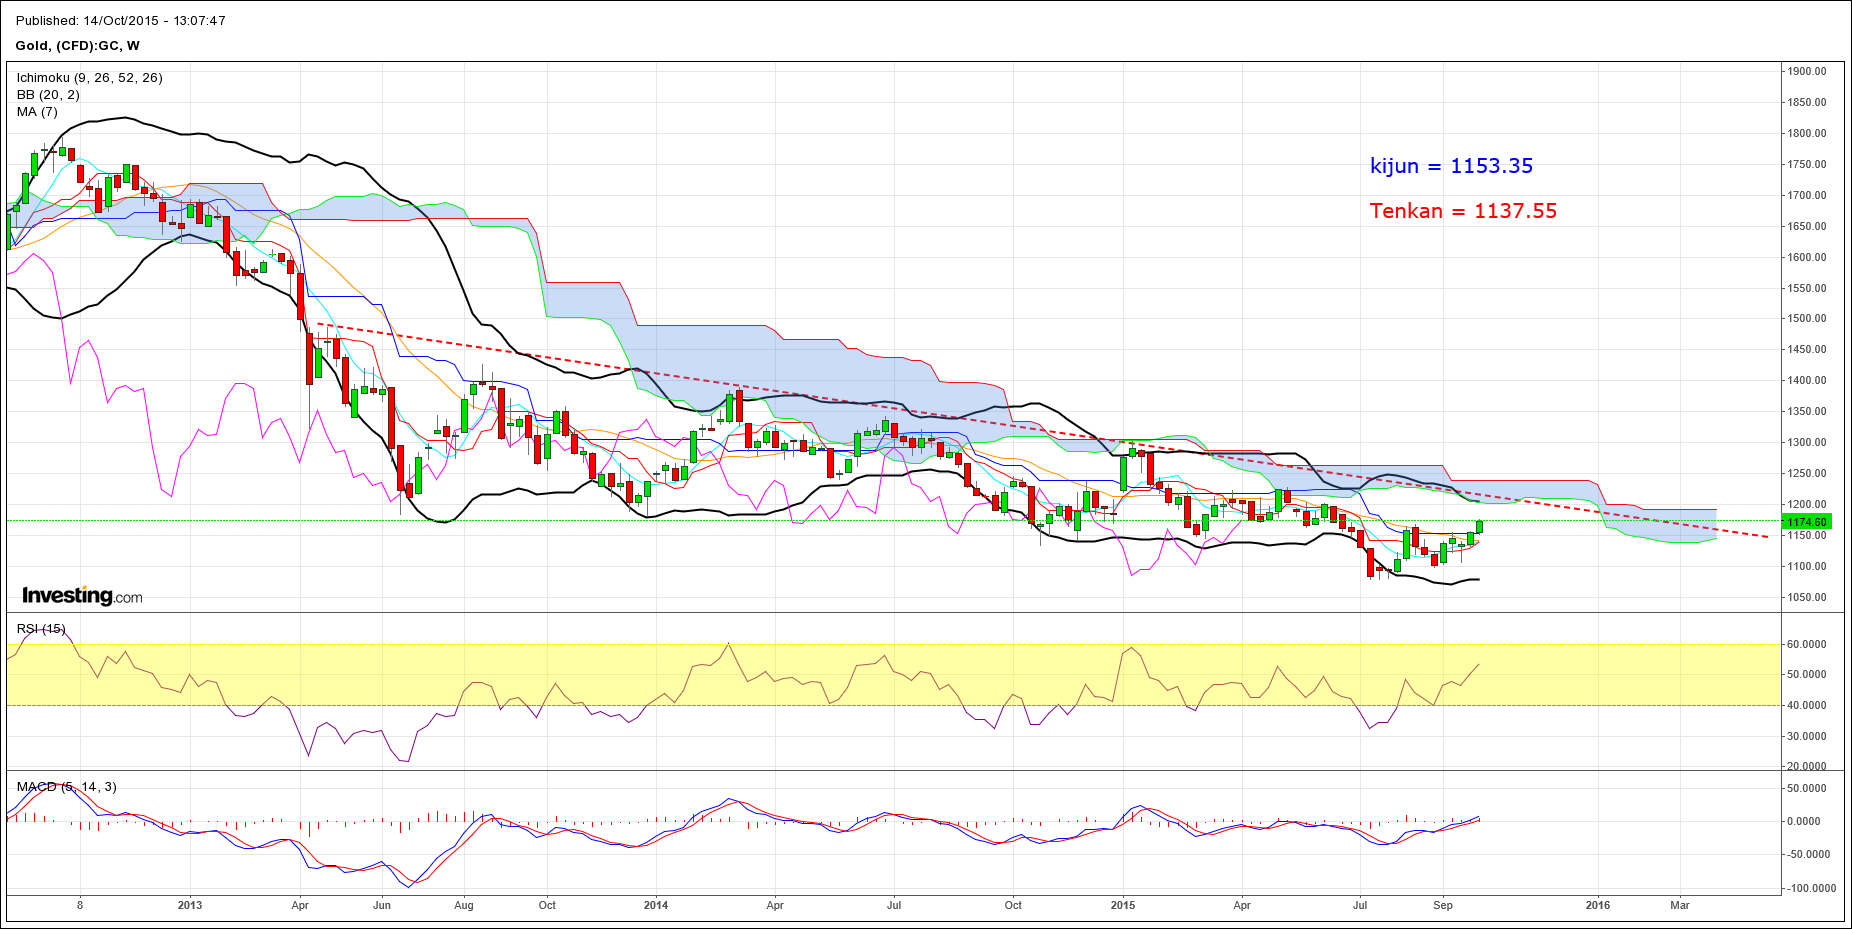Click the 1850.00 price axis label

click(1807, 102)
